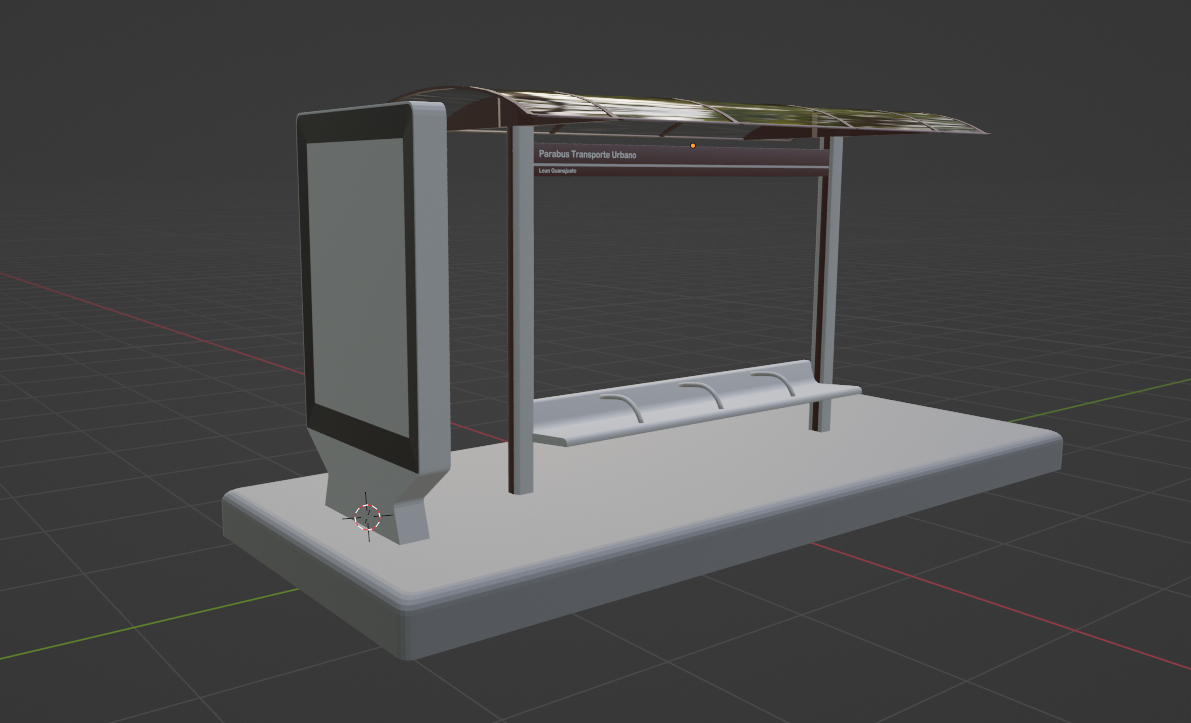
Task: Click the "Leon Guanajuato" small sign text
Action: 558,171
